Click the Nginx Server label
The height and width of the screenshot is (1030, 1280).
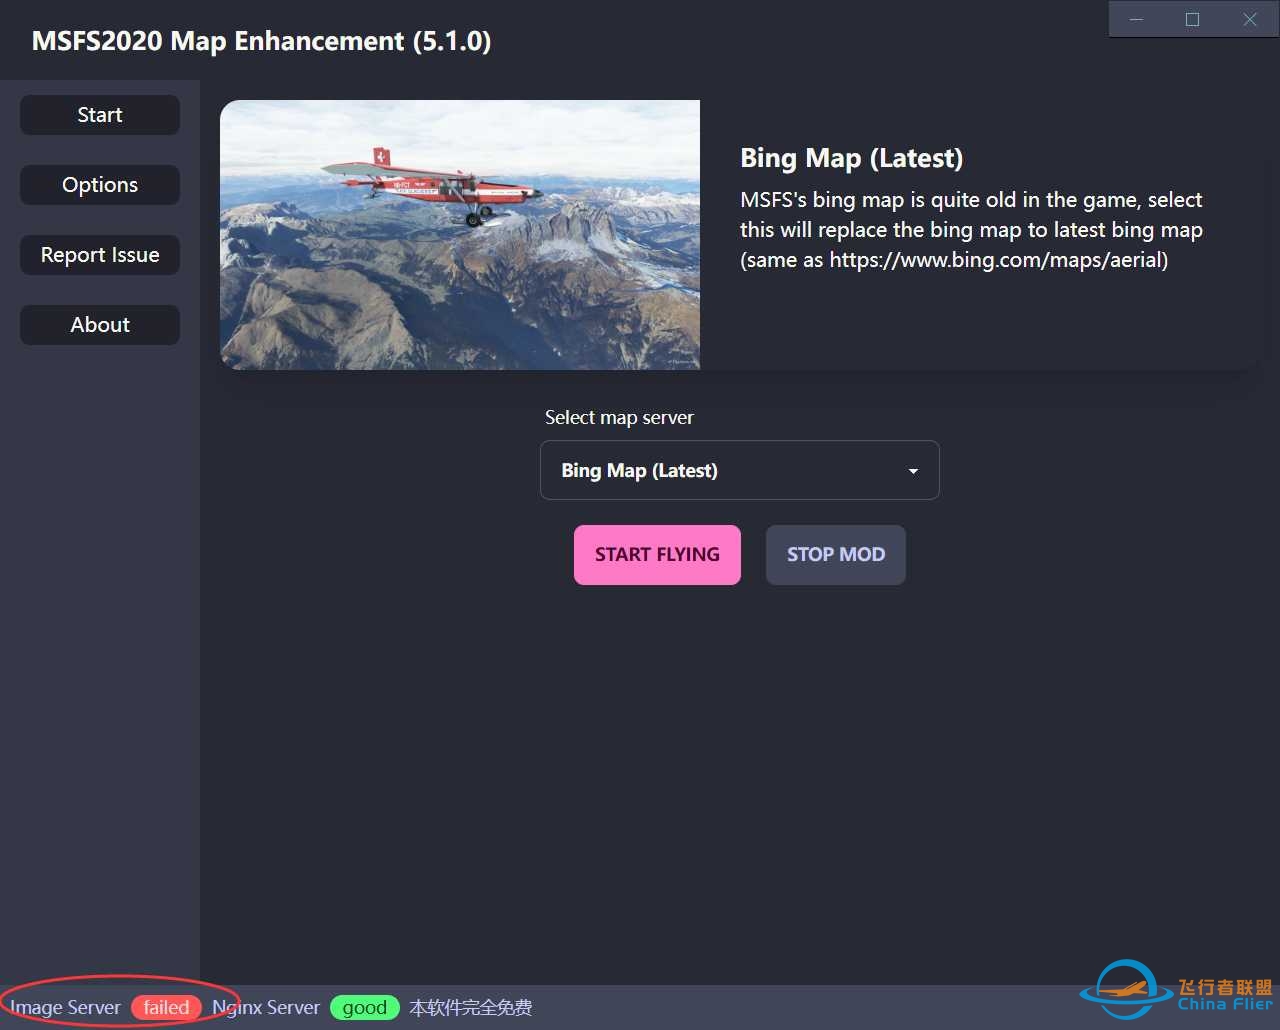click(x=266, y=1008)
